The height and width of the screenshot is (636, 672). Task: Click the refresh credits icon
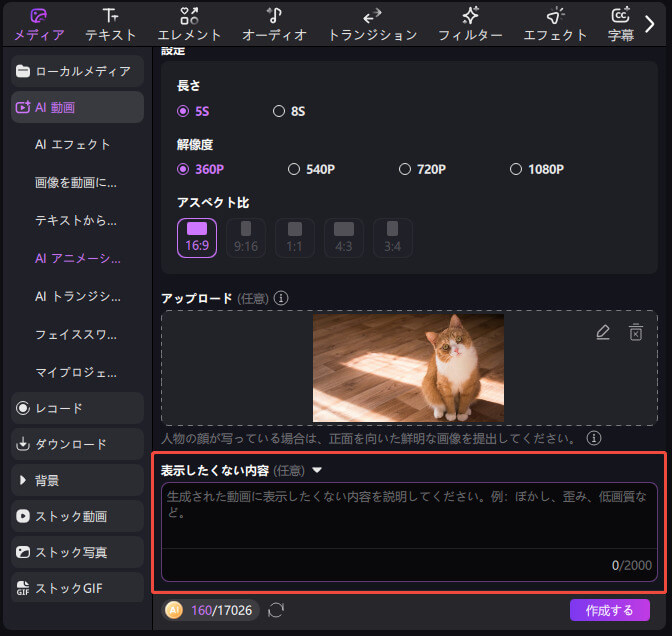coord(277,609)
